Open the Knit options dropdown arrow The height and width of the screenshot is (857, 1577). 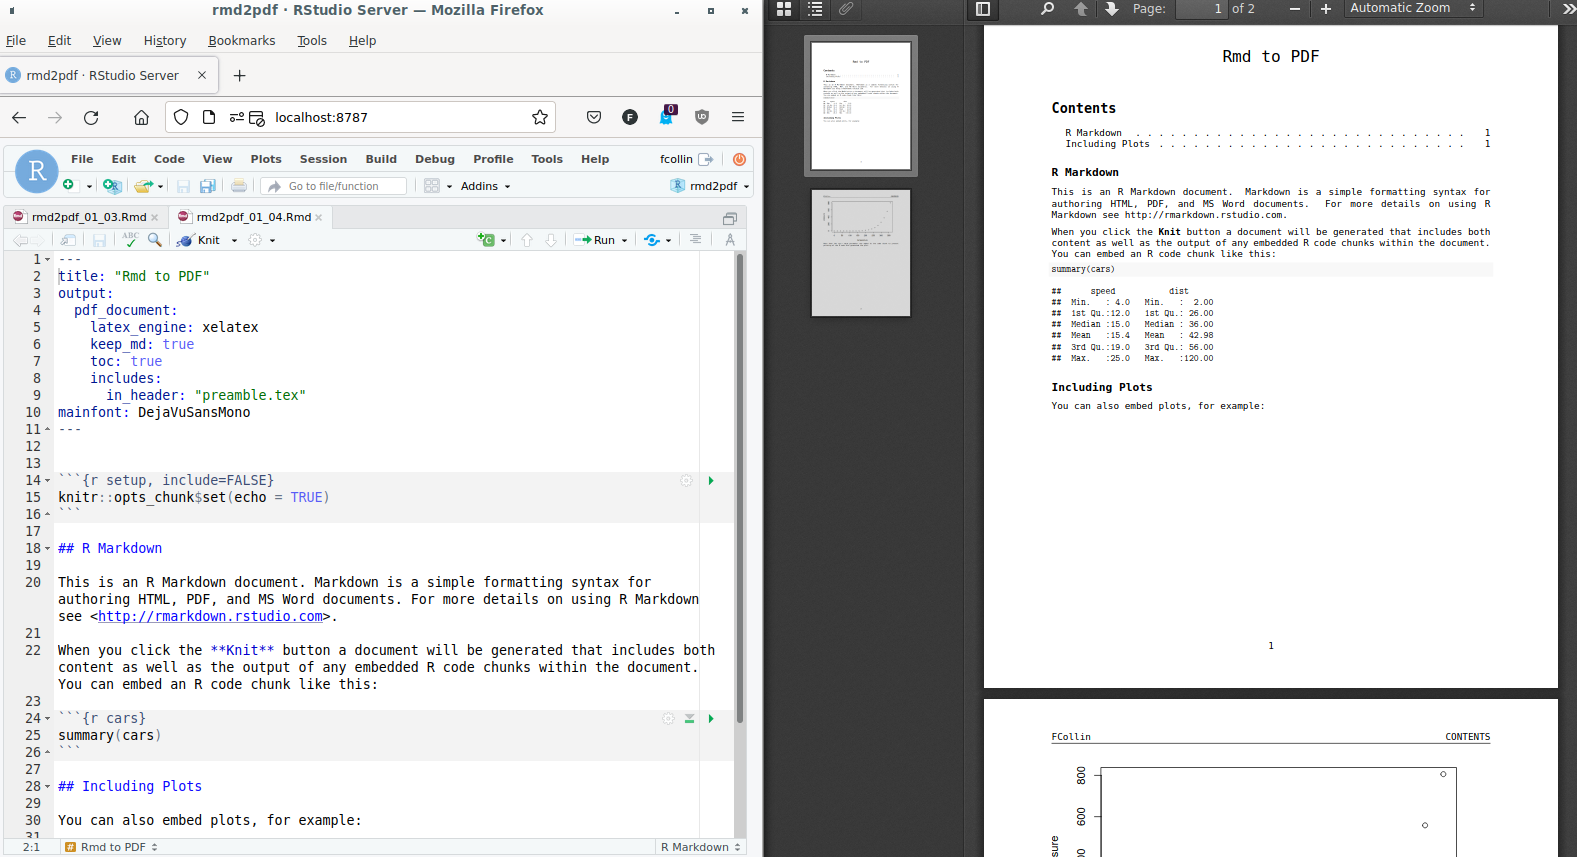click(x=234, y=240)
